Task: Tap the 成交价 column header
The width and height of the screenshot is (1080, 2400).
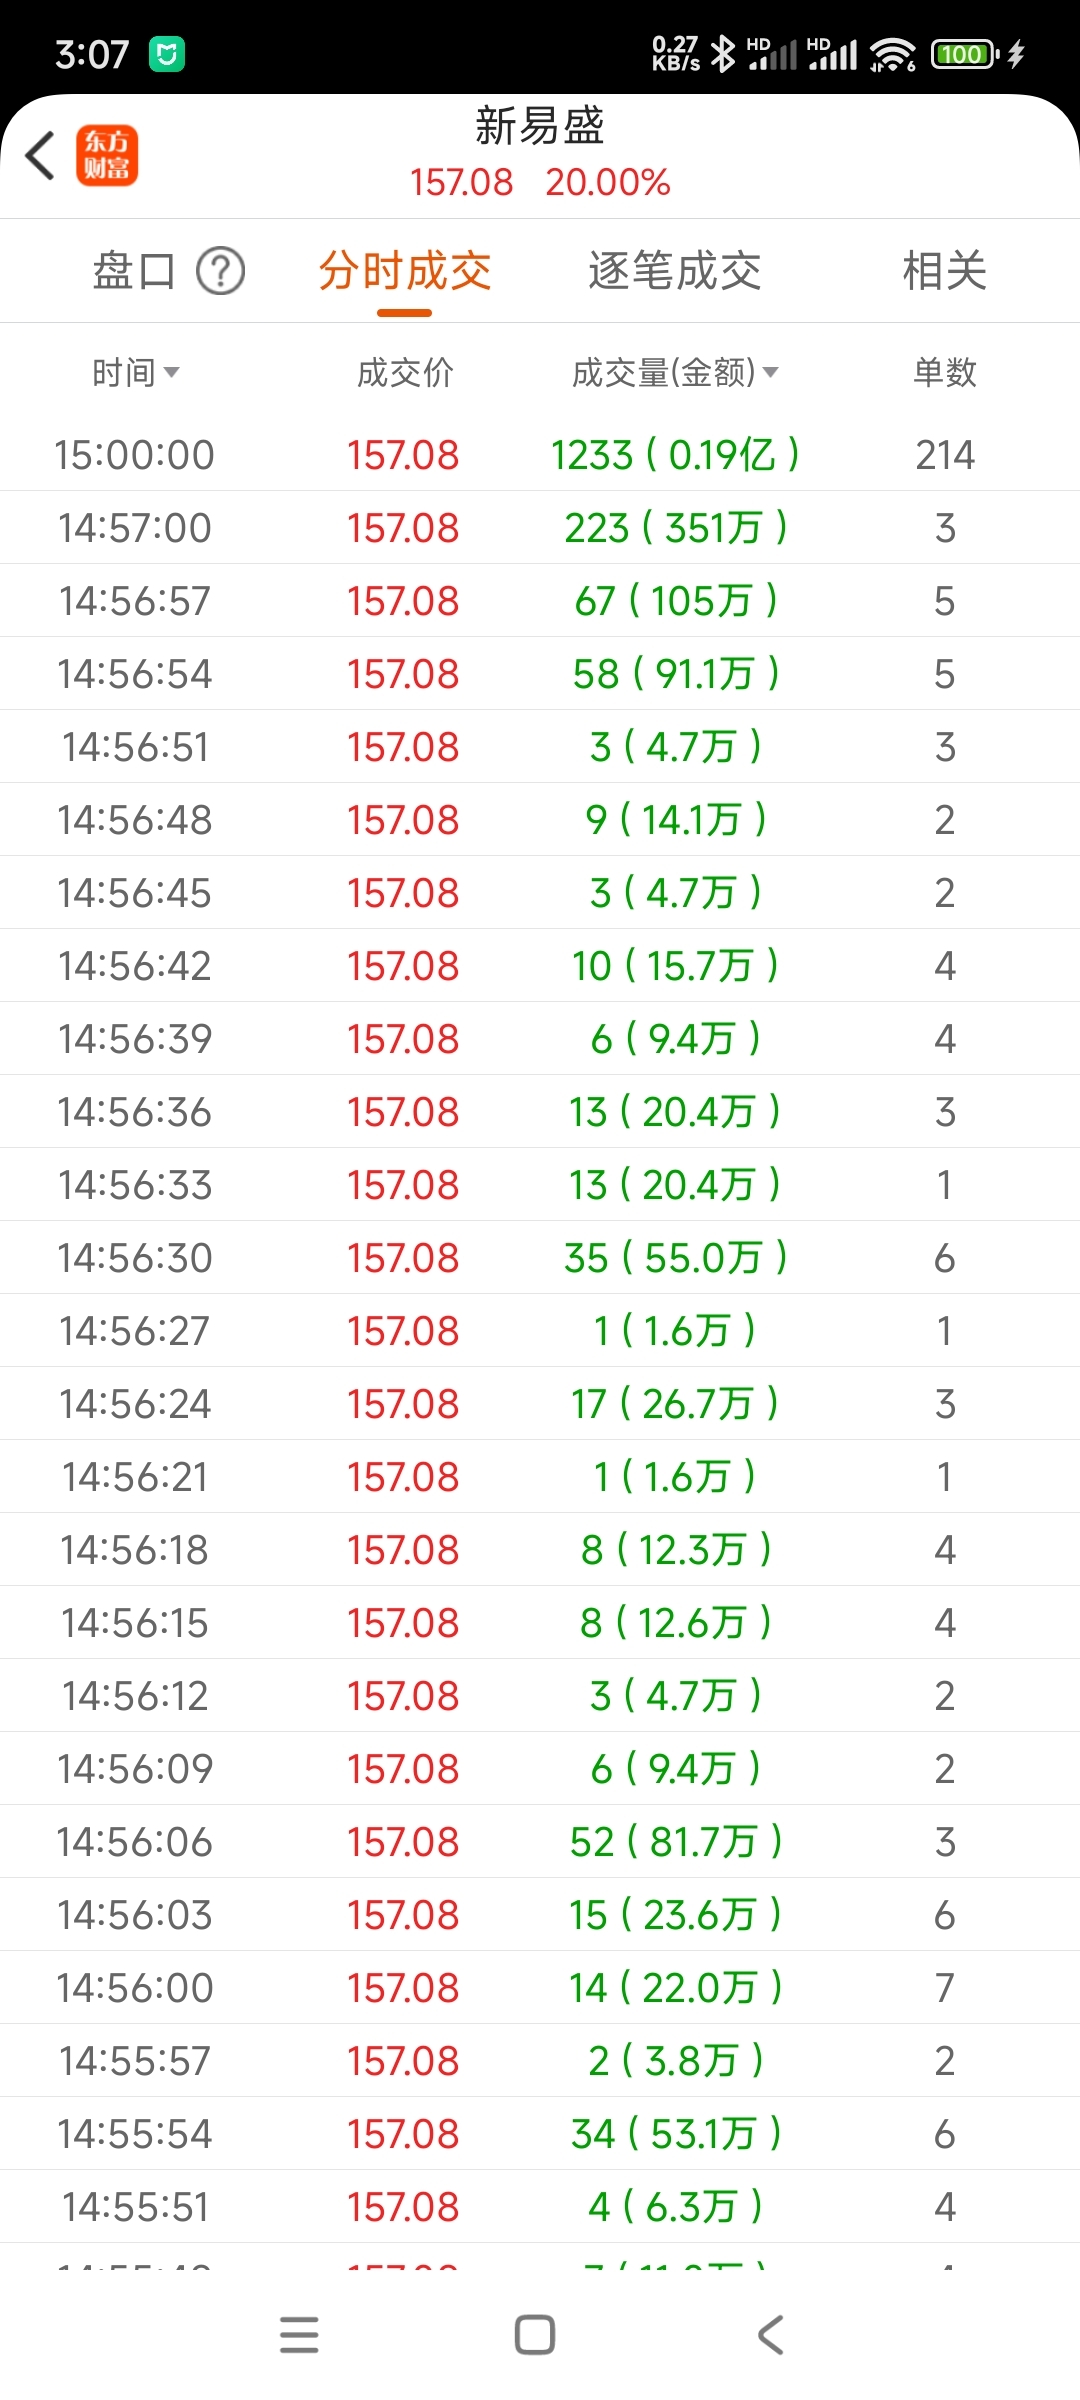Action: [x=405, y=372]
